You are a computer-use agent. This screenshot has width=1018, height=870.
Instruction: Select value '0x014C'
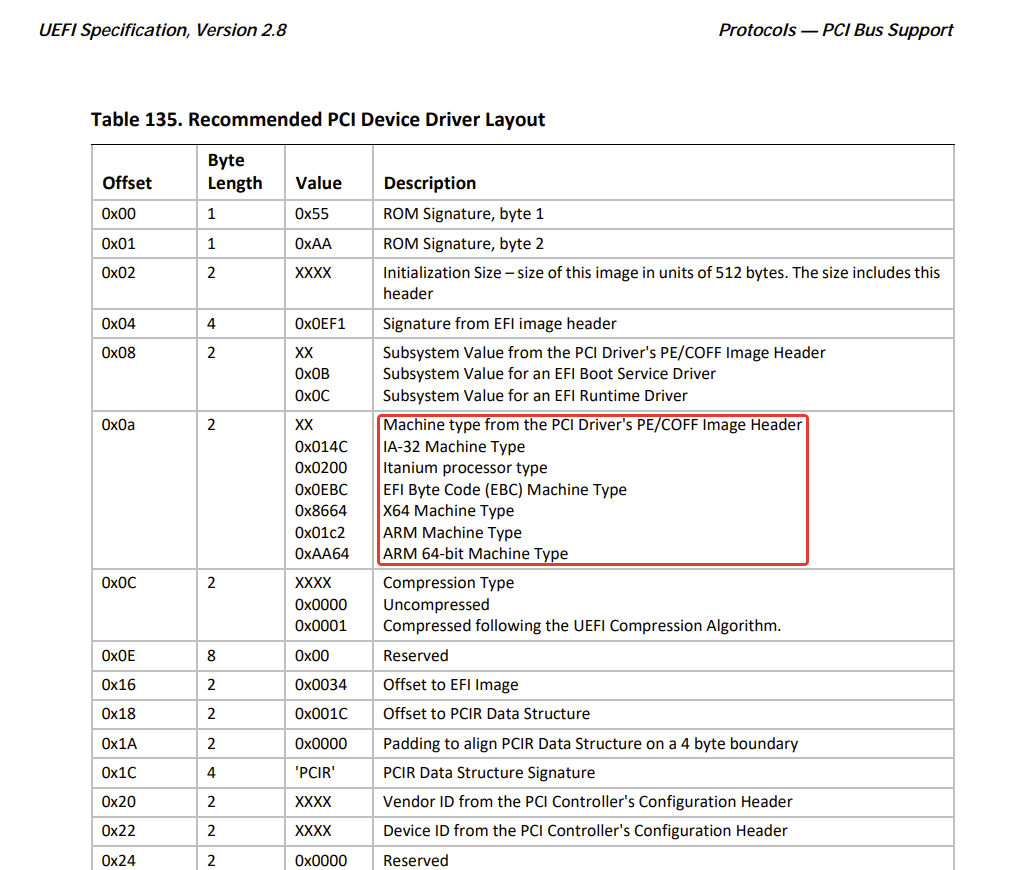click(x=321, y=447)
